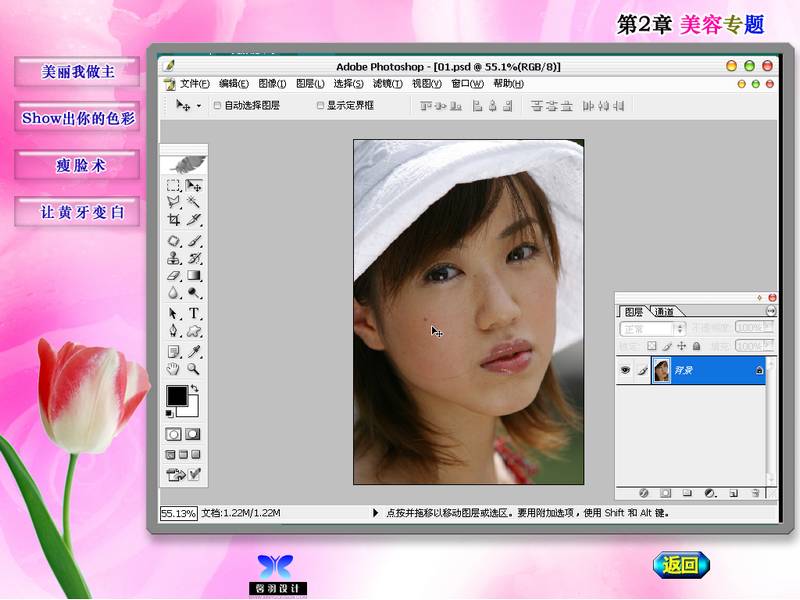Select the Healing/Patch tool
The width and height of the screenshot is (800, 600).
tap(173, 241)
